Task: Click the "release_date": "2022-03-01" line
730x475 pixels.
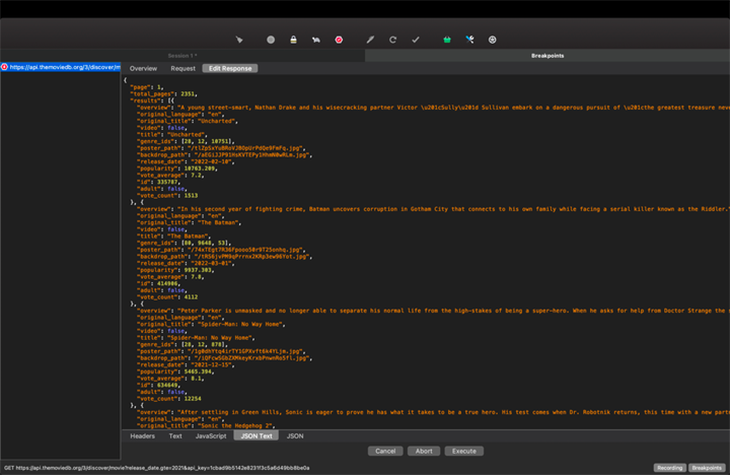Action: pyautogui.click(x=186, y=263)
